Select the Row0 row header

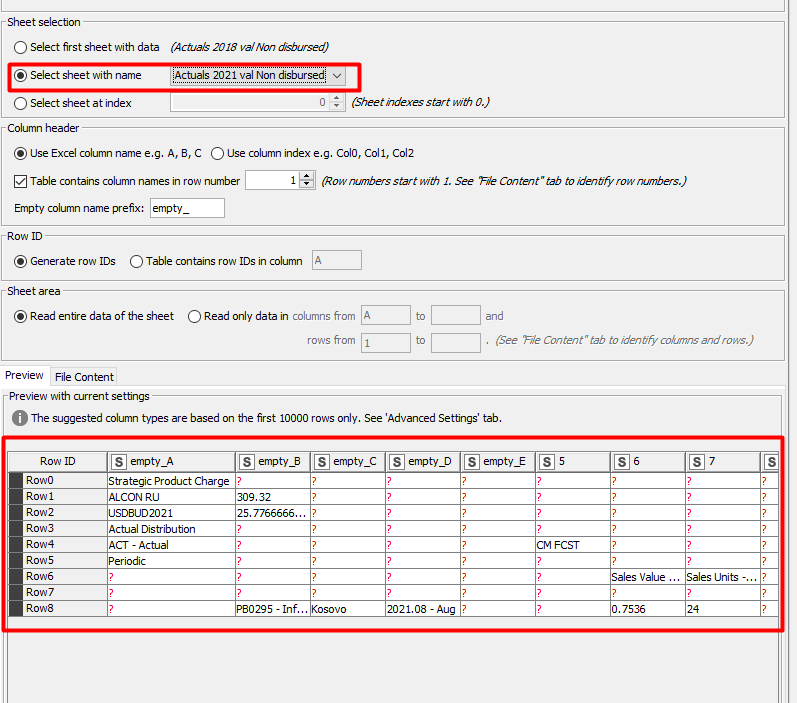(57, 480)
